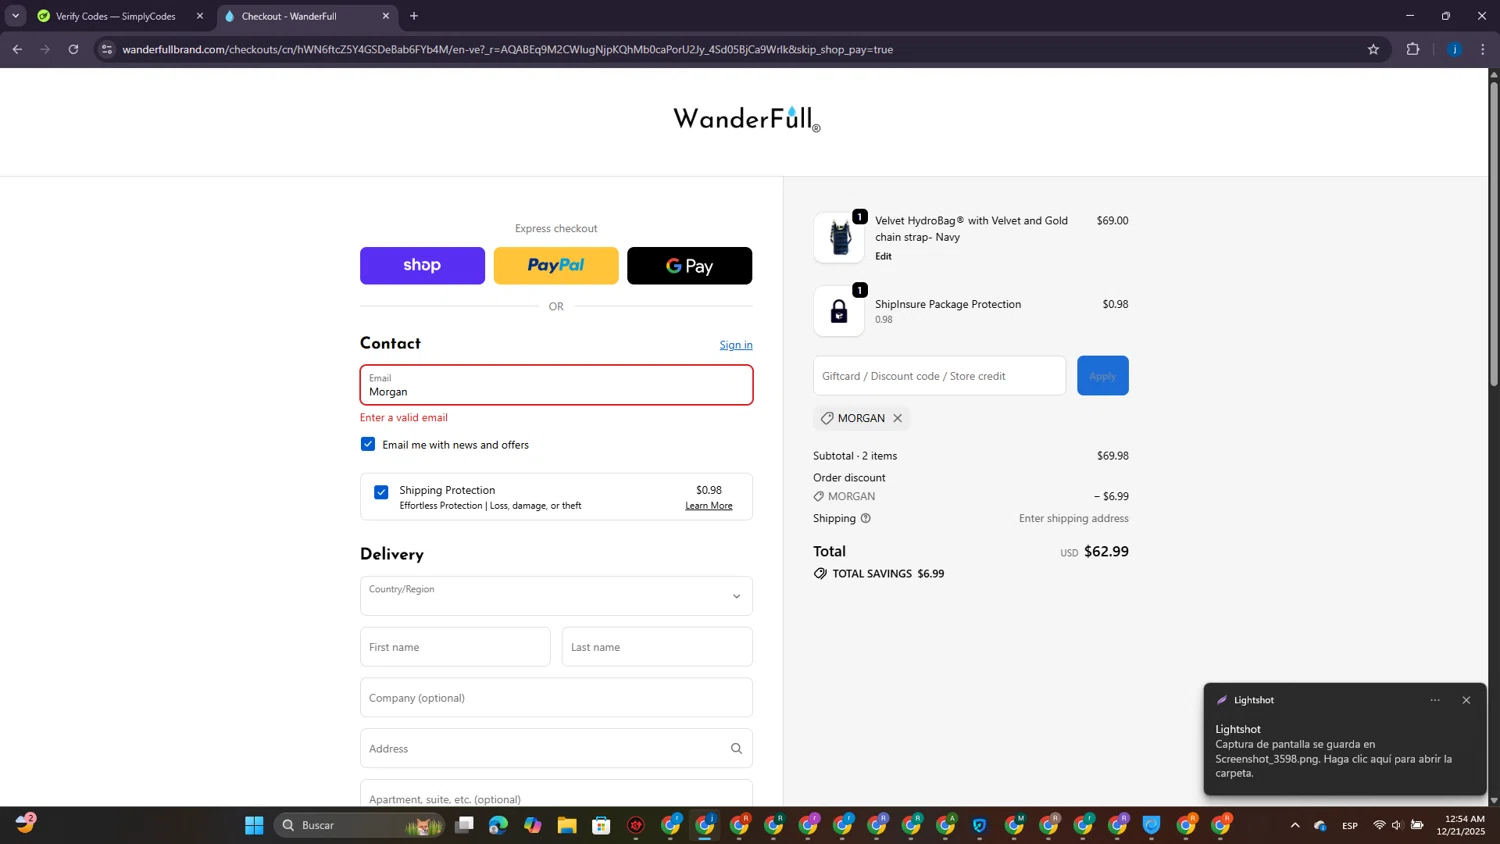View site information icon in address bar
This screenshot has width=1500, height=844.
[107, 49]
